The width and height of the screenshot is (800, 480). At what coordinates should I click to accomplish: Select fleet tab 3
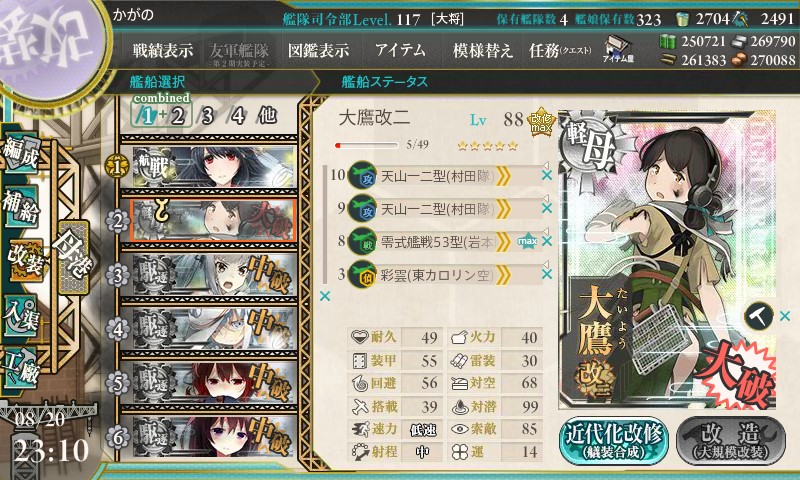coord(207,116)
